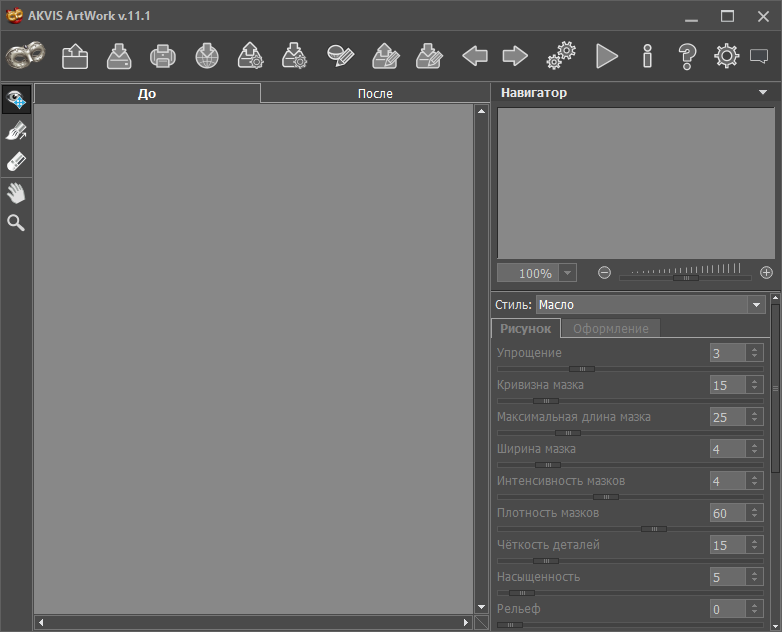
Task: Select the Stroke Direction pen tool
Action: (x=16, y=131)
